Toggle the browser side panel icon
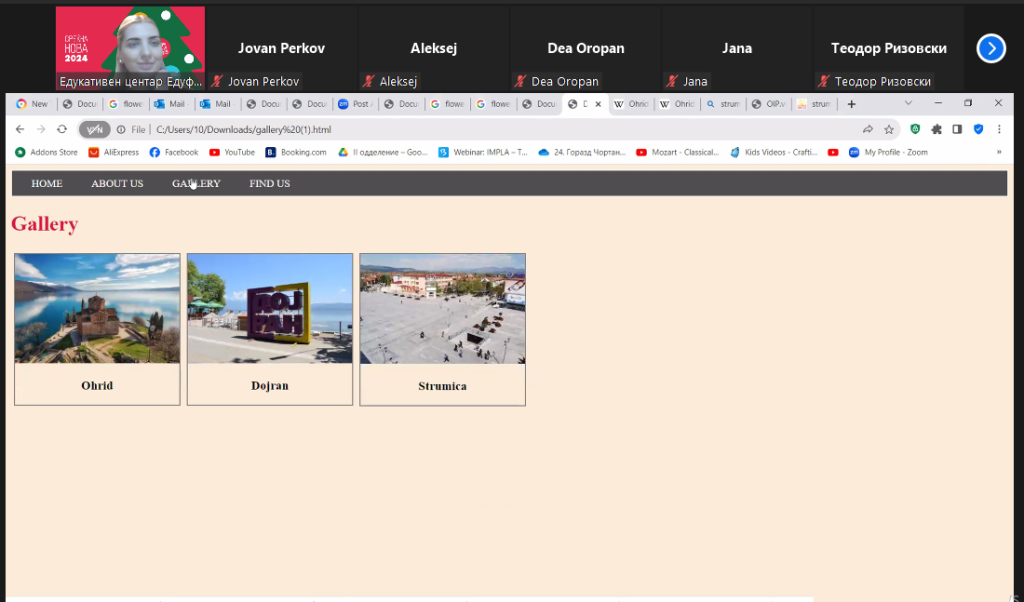The image size is (1024, 602). (957, 129)
